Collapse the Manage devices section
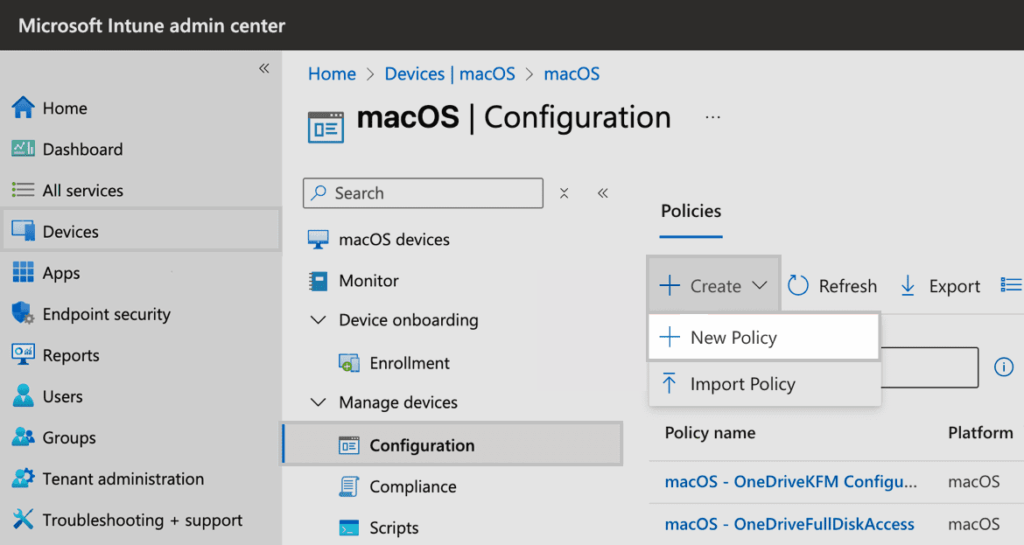 pos(319,403)
